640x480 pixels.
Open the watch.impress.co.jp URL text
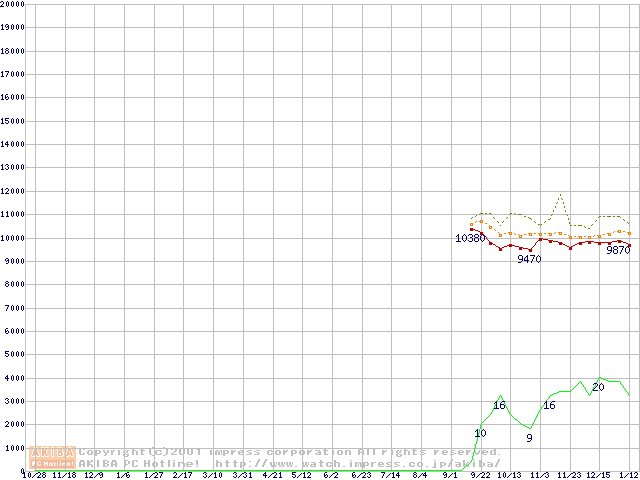pos(357,464)
